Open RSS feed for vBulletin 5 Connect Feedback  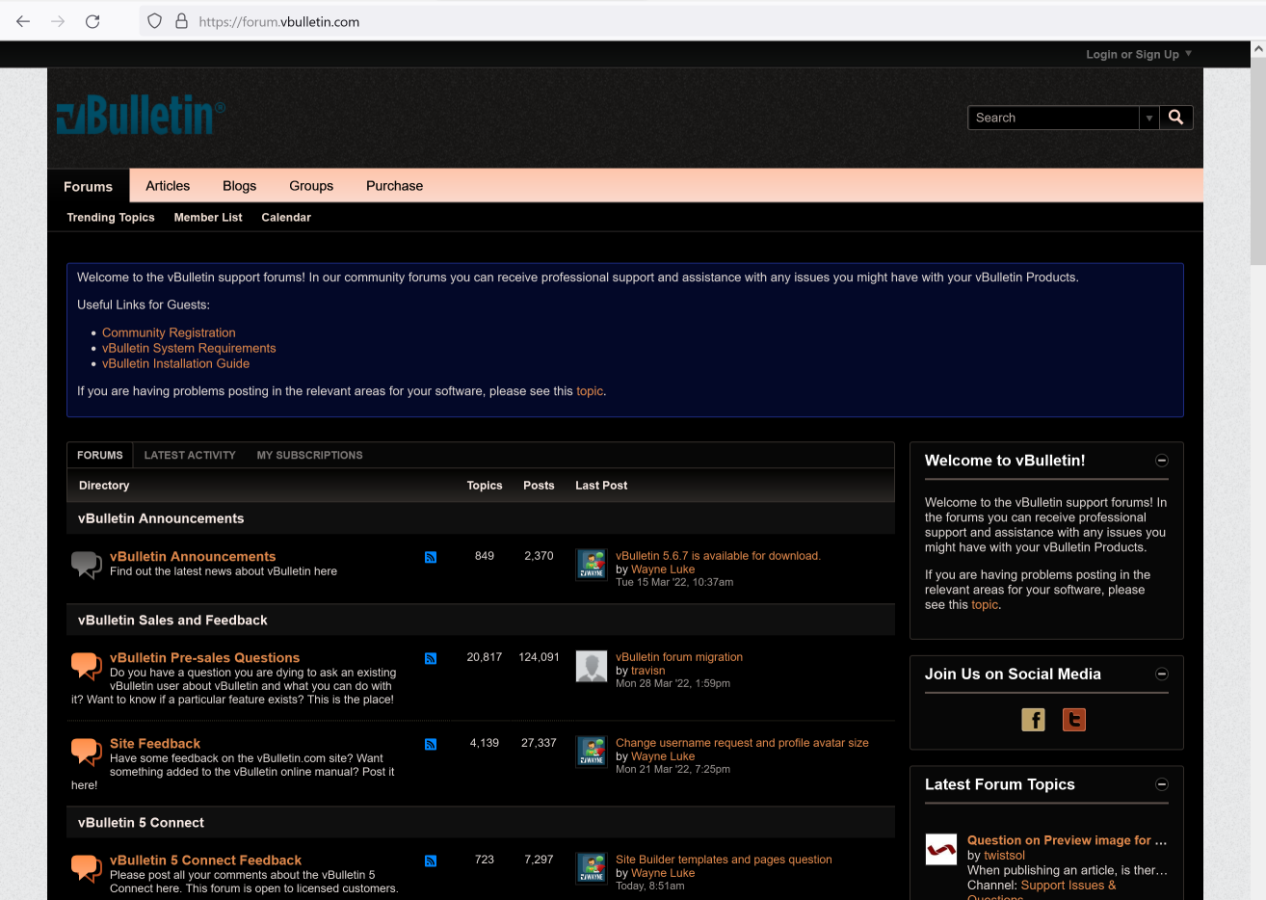[431, 861]
